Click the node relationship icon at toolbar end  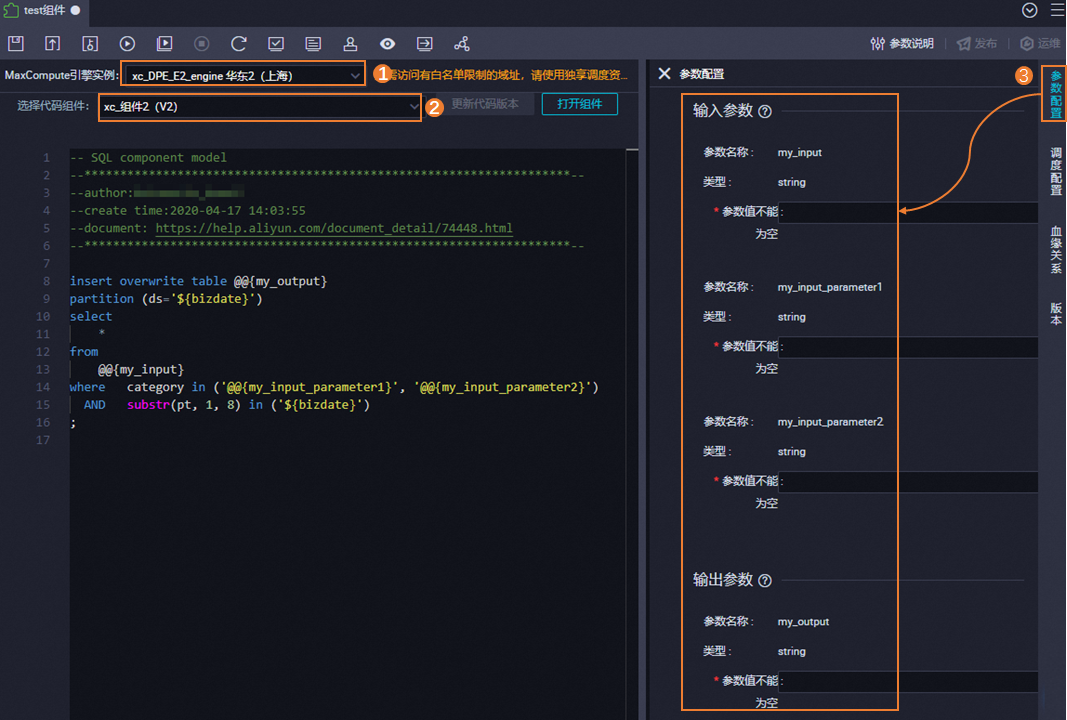pos(460,43)
